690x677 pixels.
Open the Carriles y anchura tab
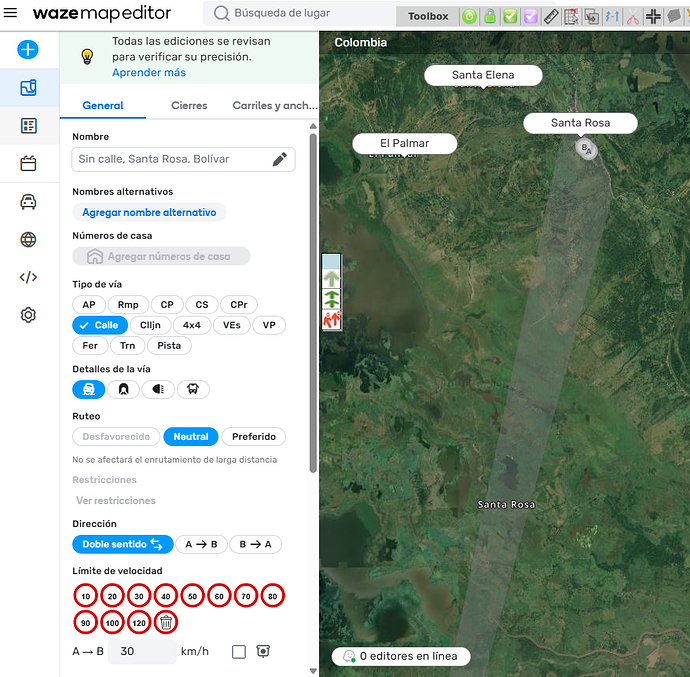click(274, 105)
